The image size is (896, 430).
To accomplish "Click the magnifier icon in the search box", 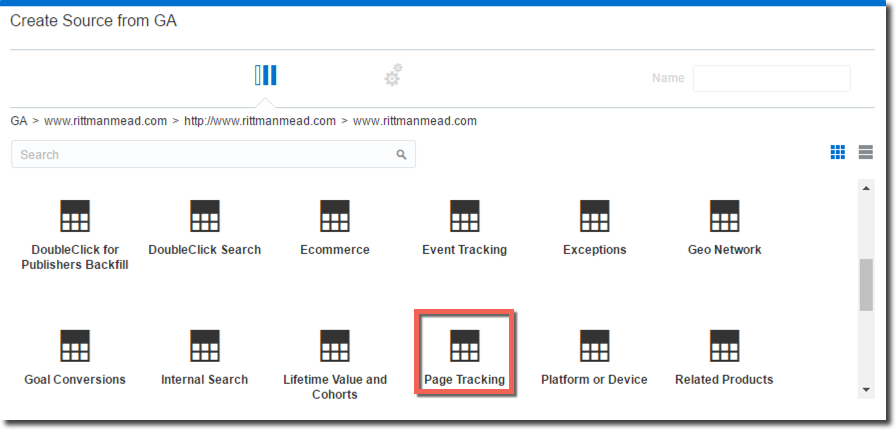I will pos(402,154).
